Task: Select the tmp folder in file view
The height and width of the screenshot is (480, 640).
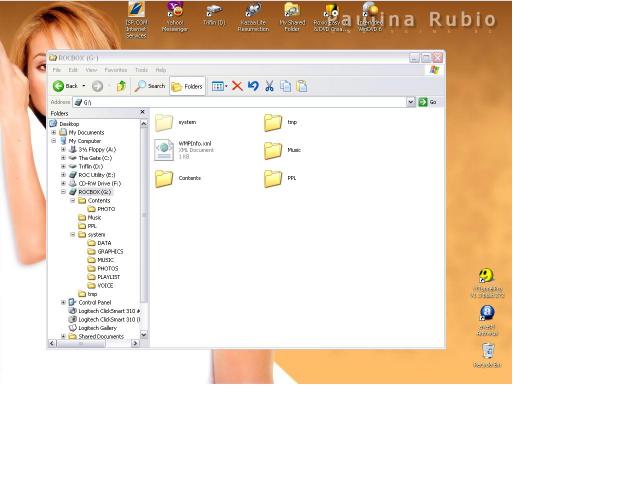Action: [x=280, y=122]
